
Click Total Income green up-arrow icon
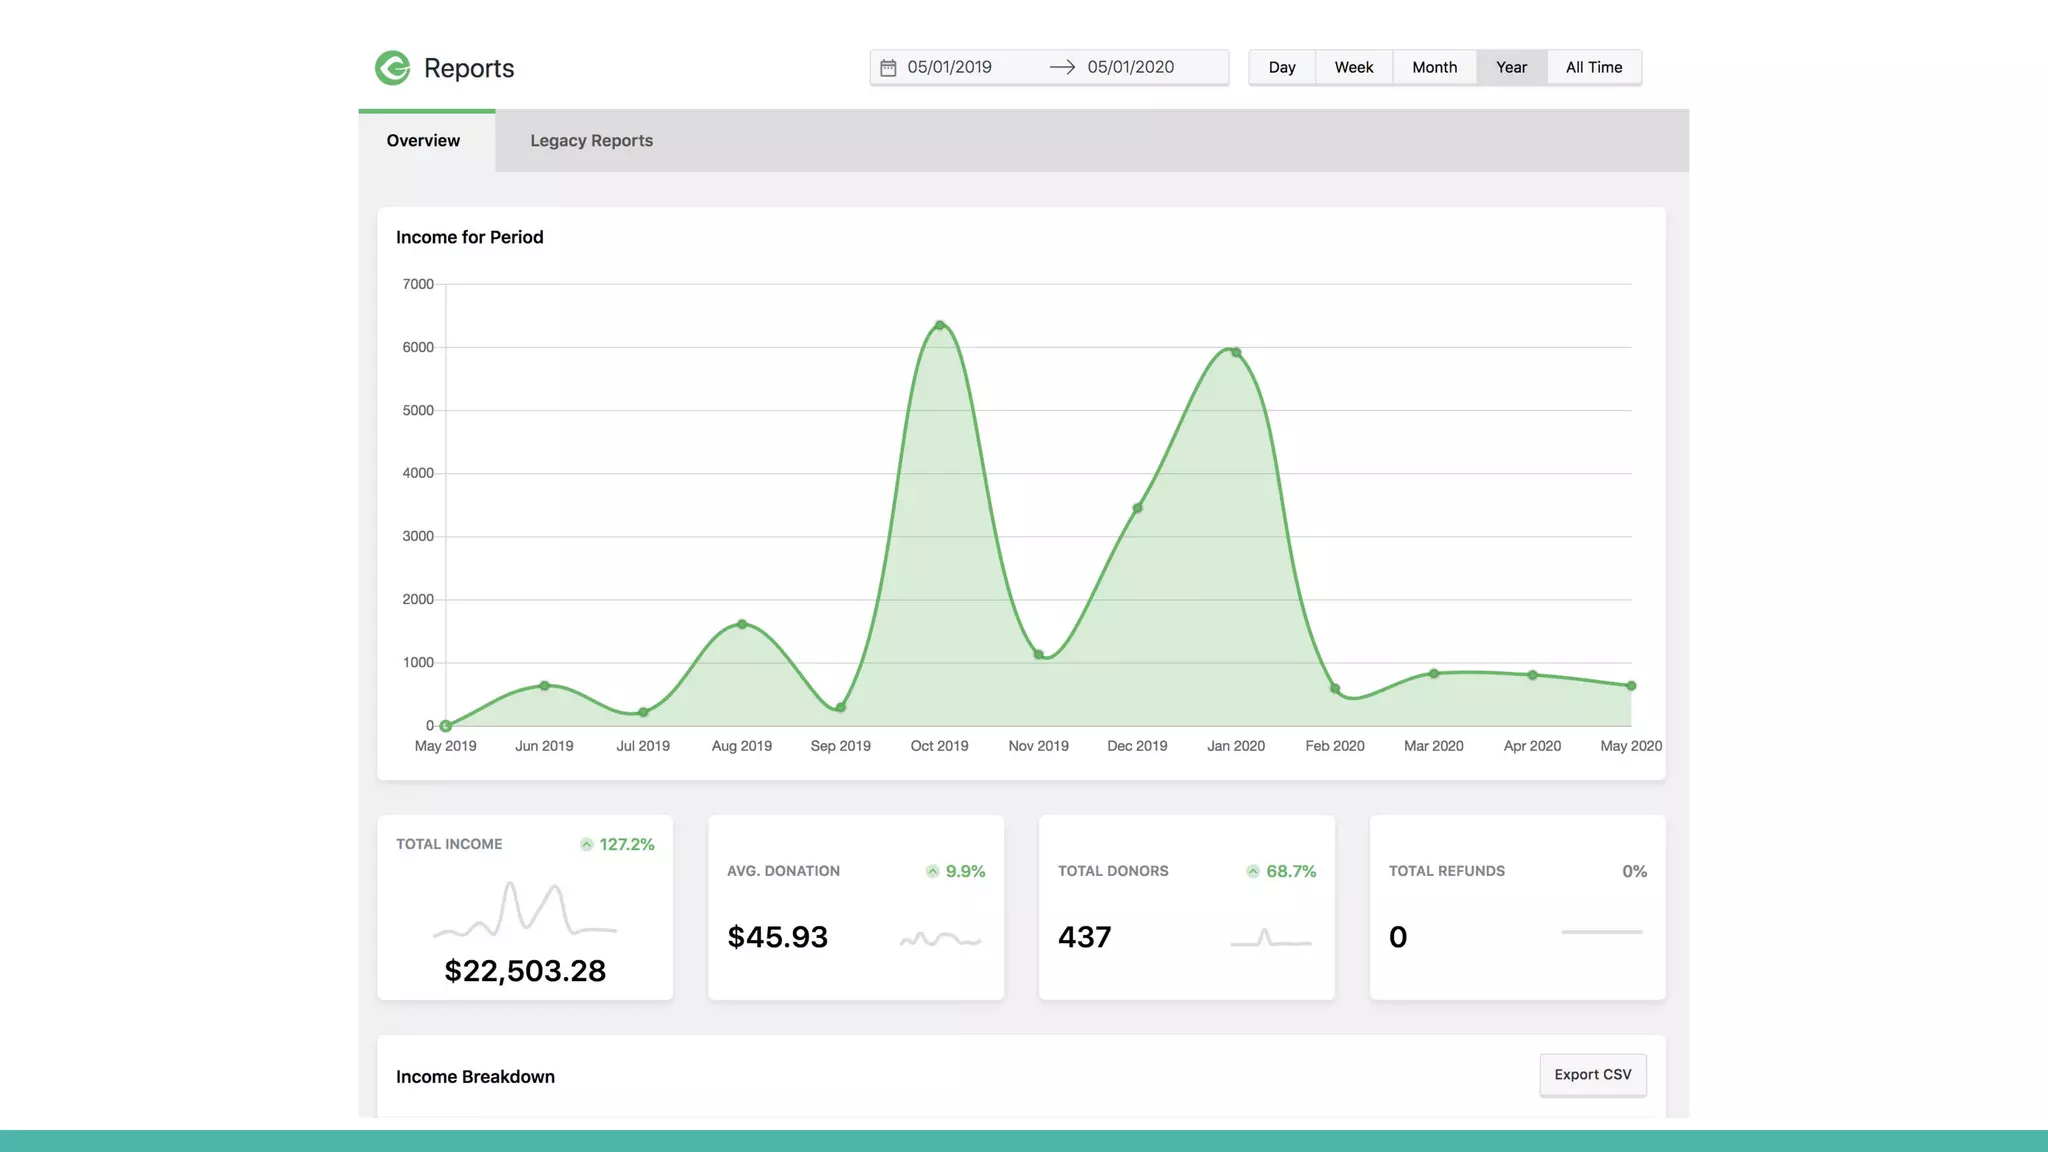pyautogui.click(x=587, y=845)
